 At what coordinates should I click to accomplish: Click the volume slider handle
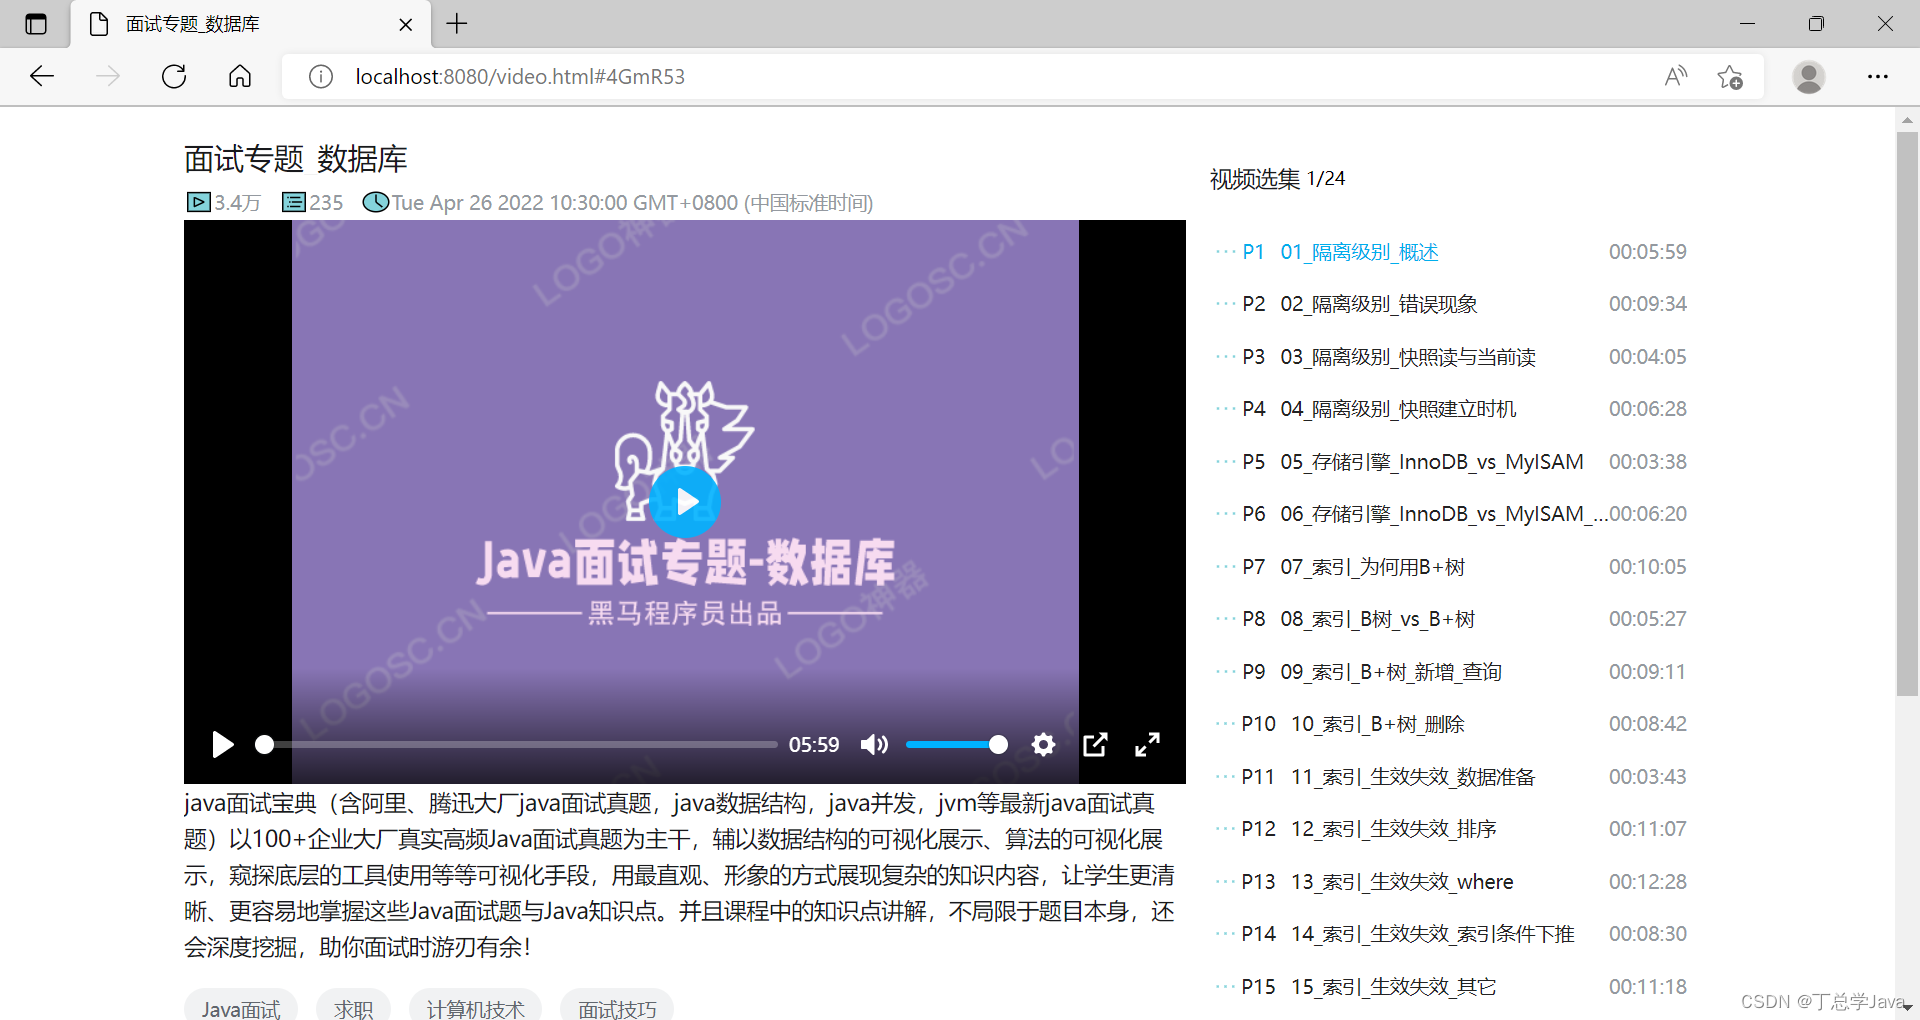click(998, 744)
